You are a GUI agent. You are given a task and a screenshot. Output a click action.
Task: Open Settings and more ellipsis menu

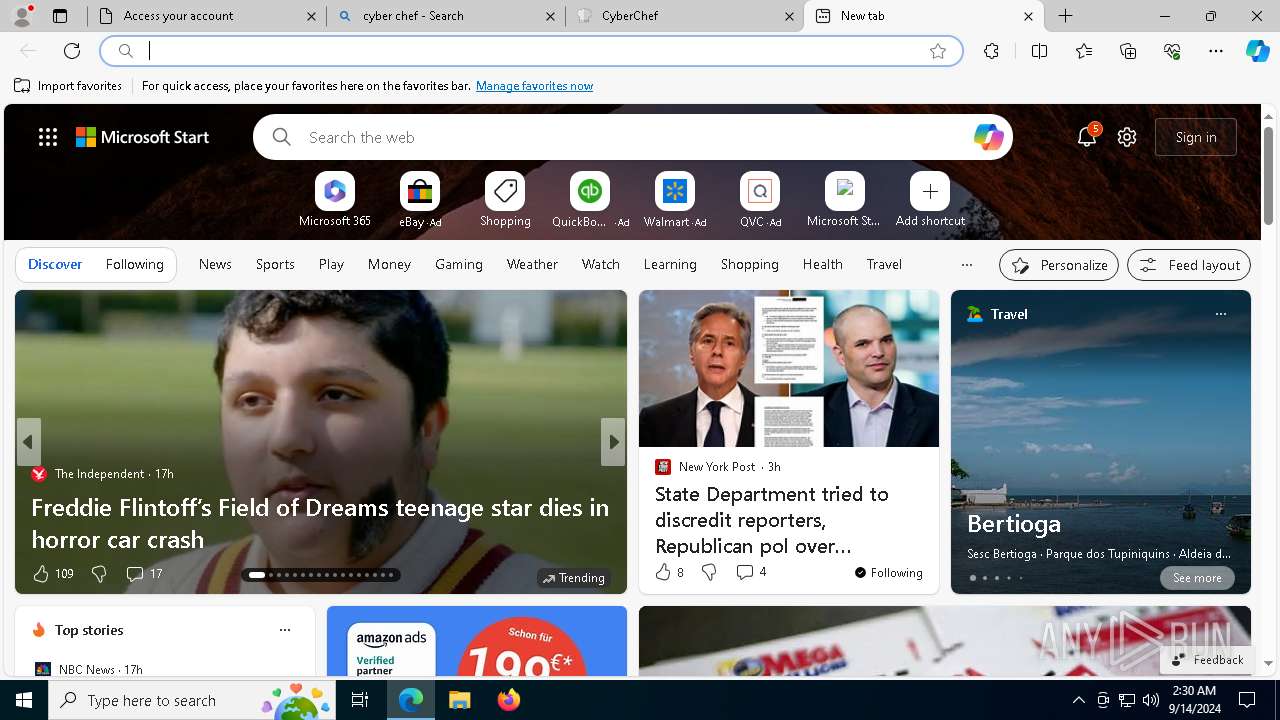point(1216,51)
